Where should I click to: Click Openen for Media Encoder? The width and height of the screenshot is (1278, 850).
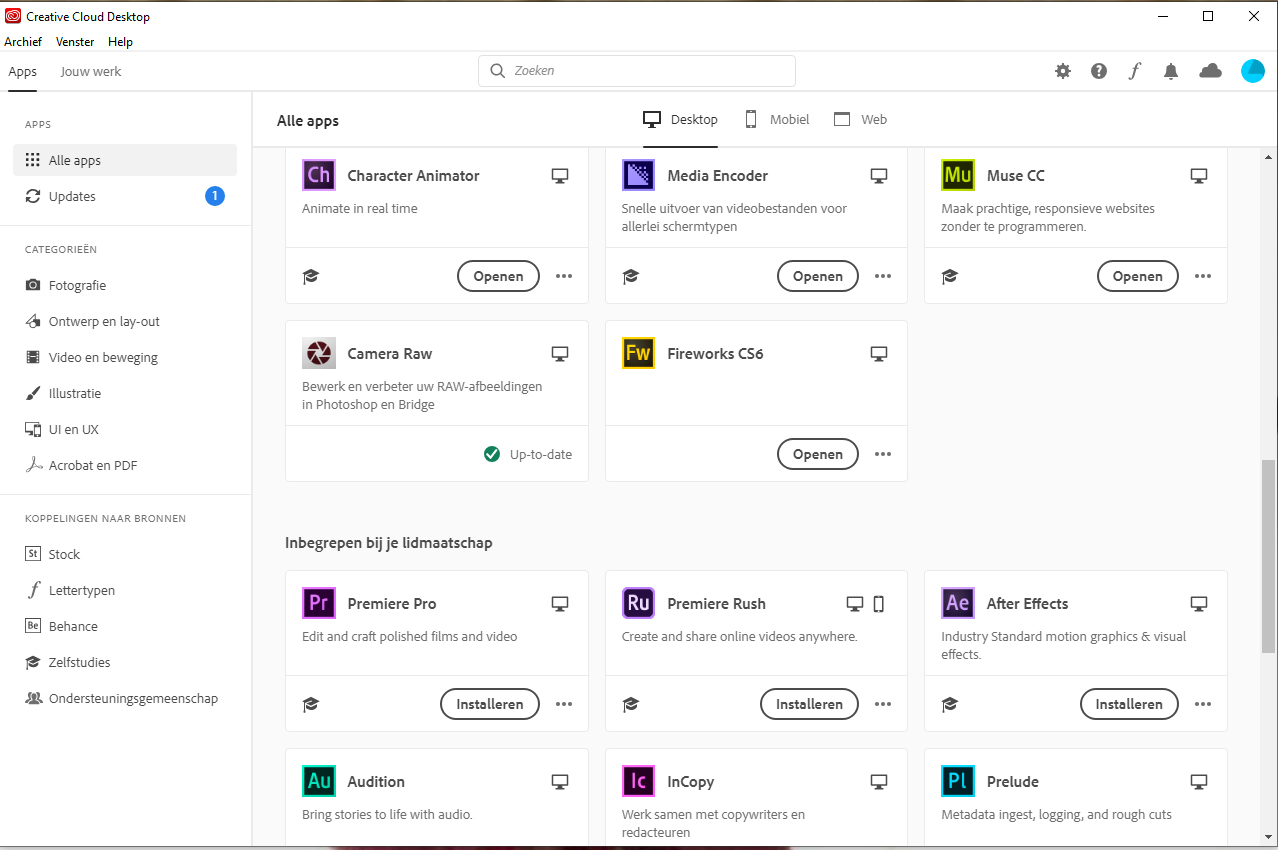click(x=818, y=276)
